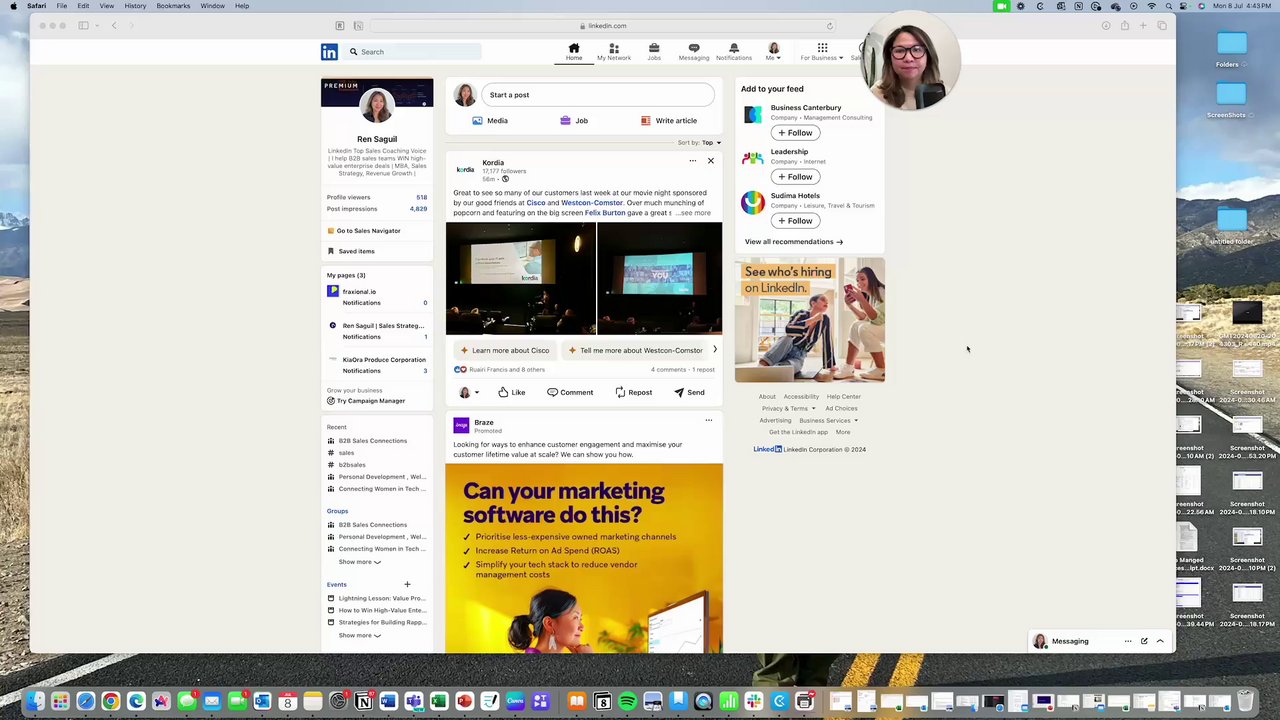Viewport: 1280px width, 720px height.
Task: Click the LinkedIn search field
Action: tap(413, 52)
